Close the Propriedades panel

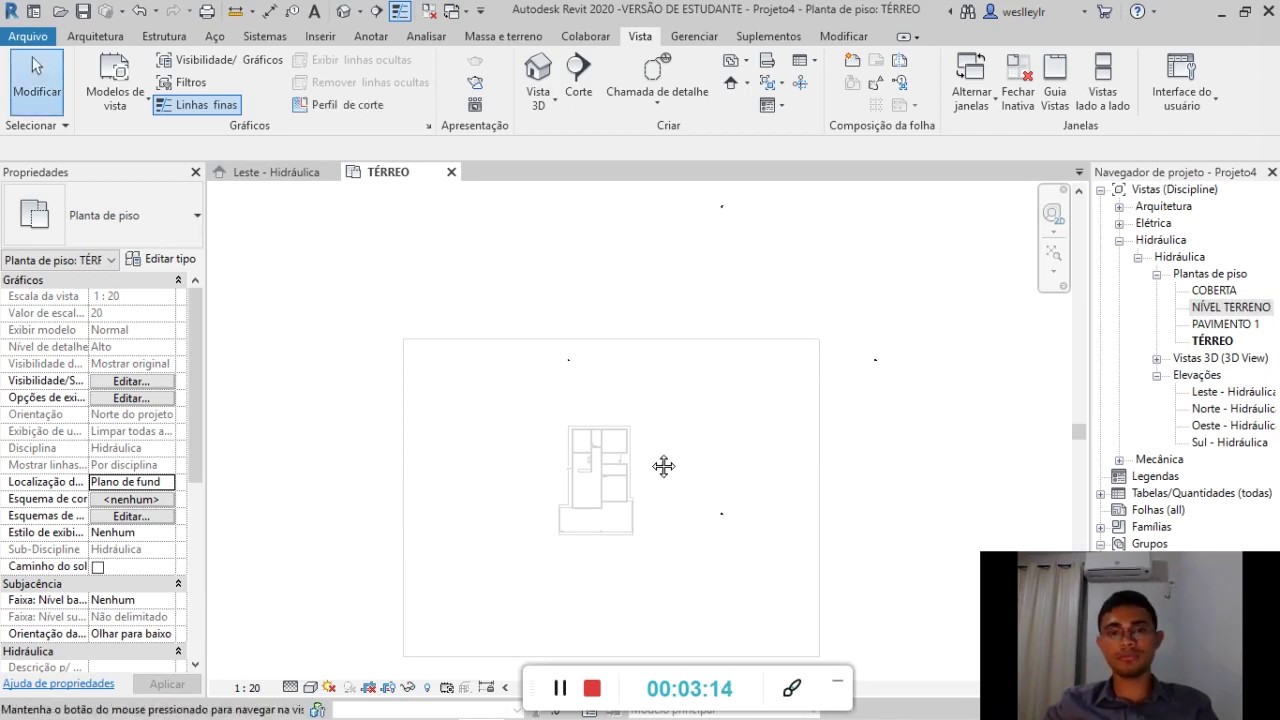pyautogui.click(x=196, y=172)
